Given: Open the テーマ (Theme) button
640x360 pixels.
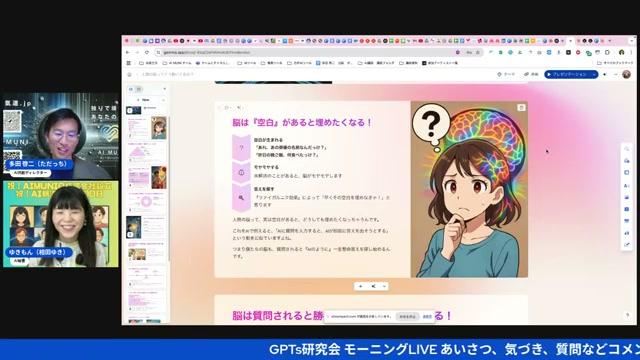Looking at the screenshot, I should 506,74.
